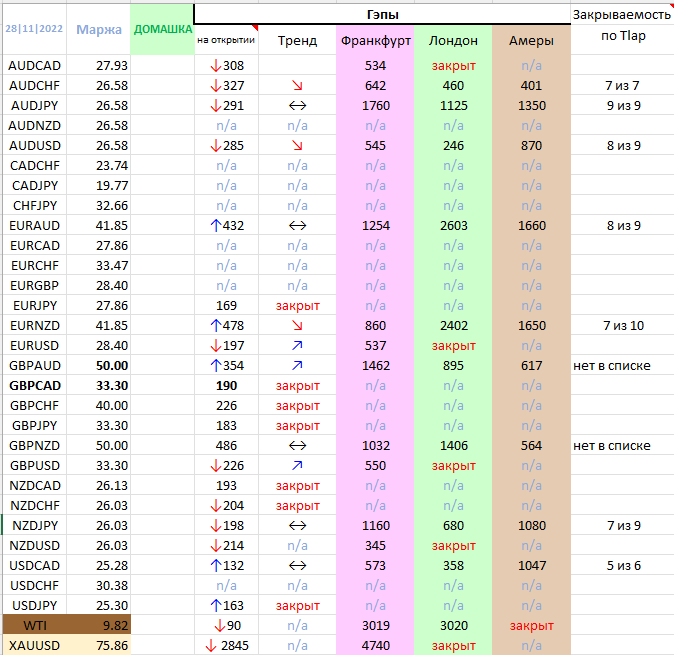This screenshot has width=674, height=655.
Task: Click the AUDUSD down-right trend arrow
Action: tap(297, 145)
